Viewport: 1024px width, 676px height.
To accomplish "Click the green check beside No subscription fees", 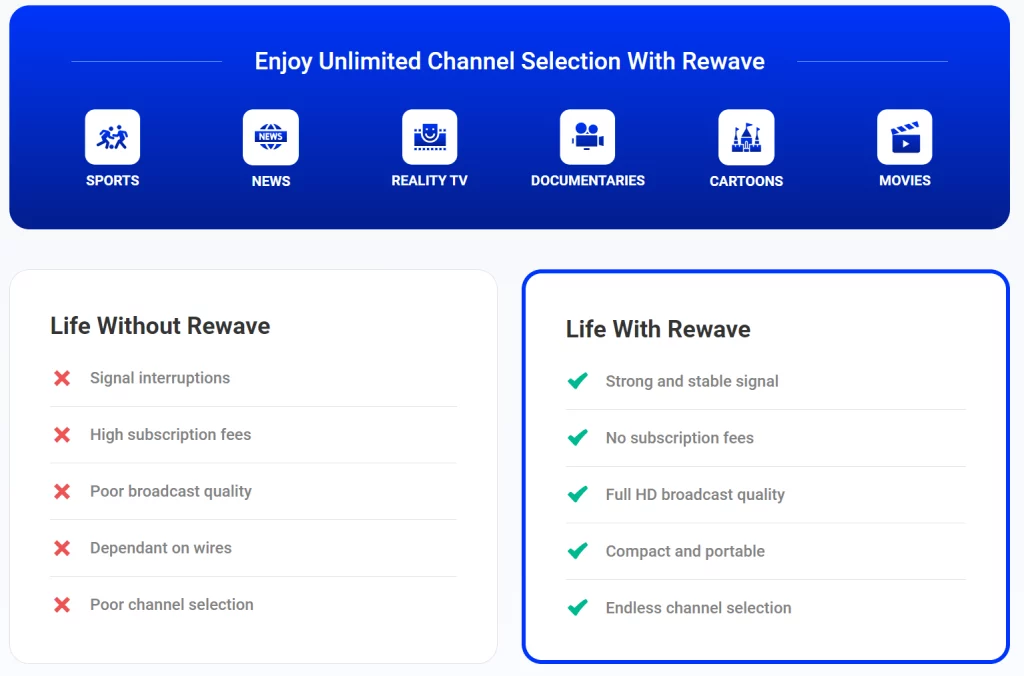I will (578, 438).
